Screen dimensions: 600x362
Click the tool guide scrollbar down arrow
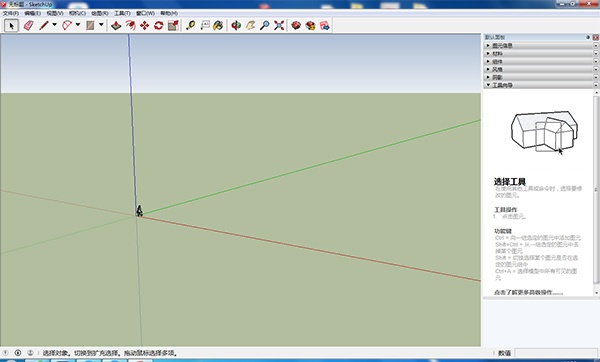coord(596,293)
